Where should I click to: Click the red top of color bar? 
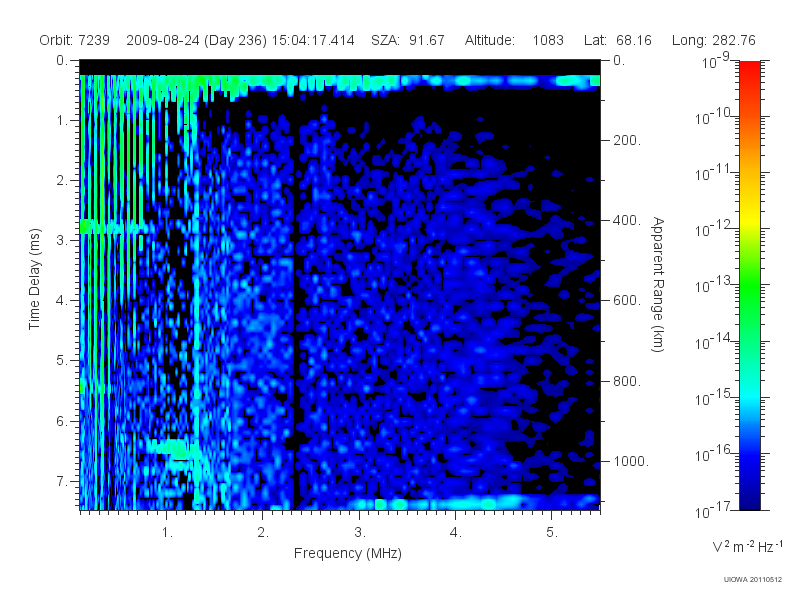(x=749, y=79)
